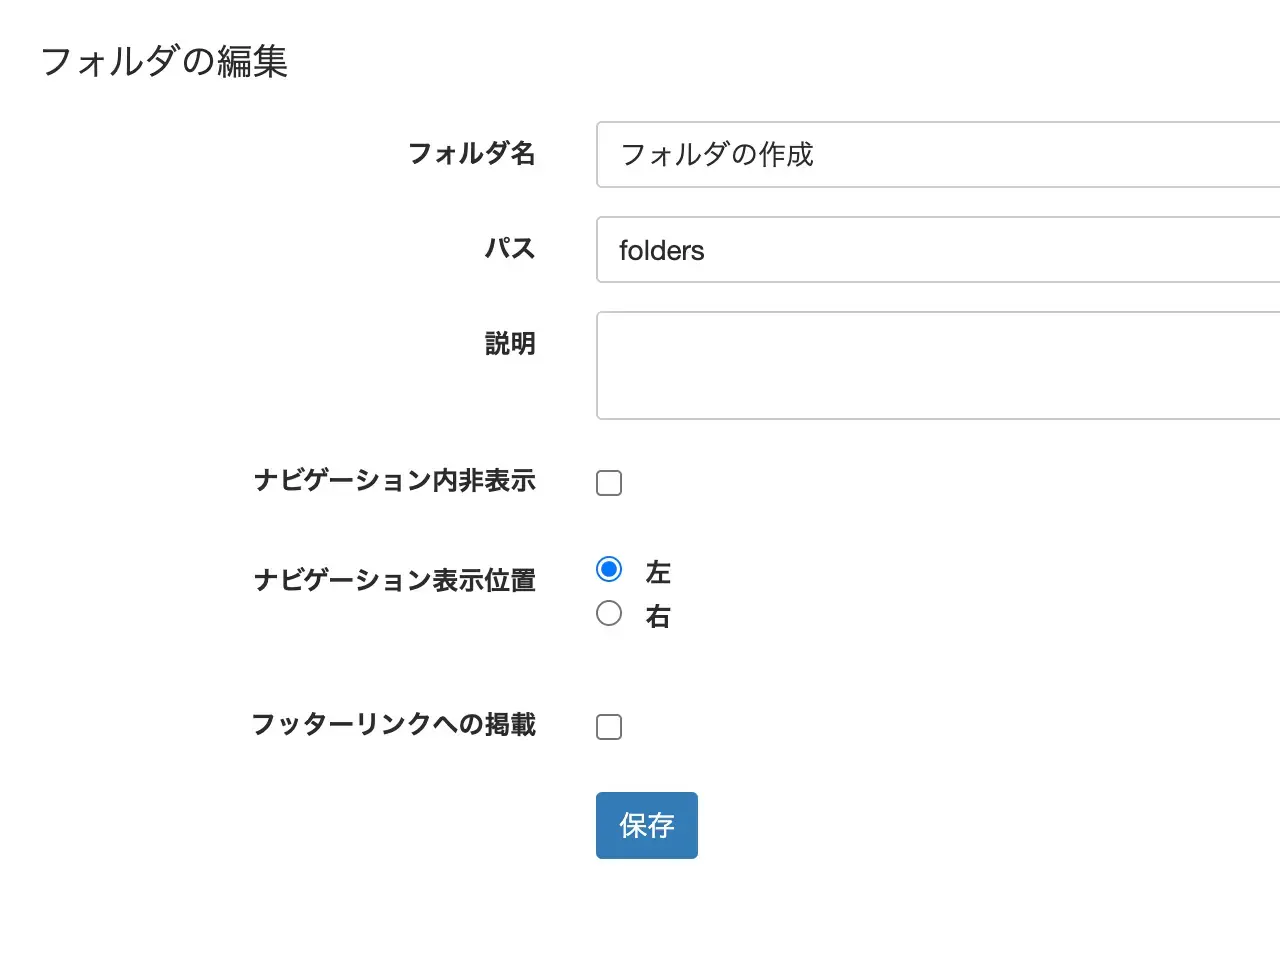Click the フォルダの編集 page heading
The width and height of the screenshot is (1280, 960).
point(164,62)
